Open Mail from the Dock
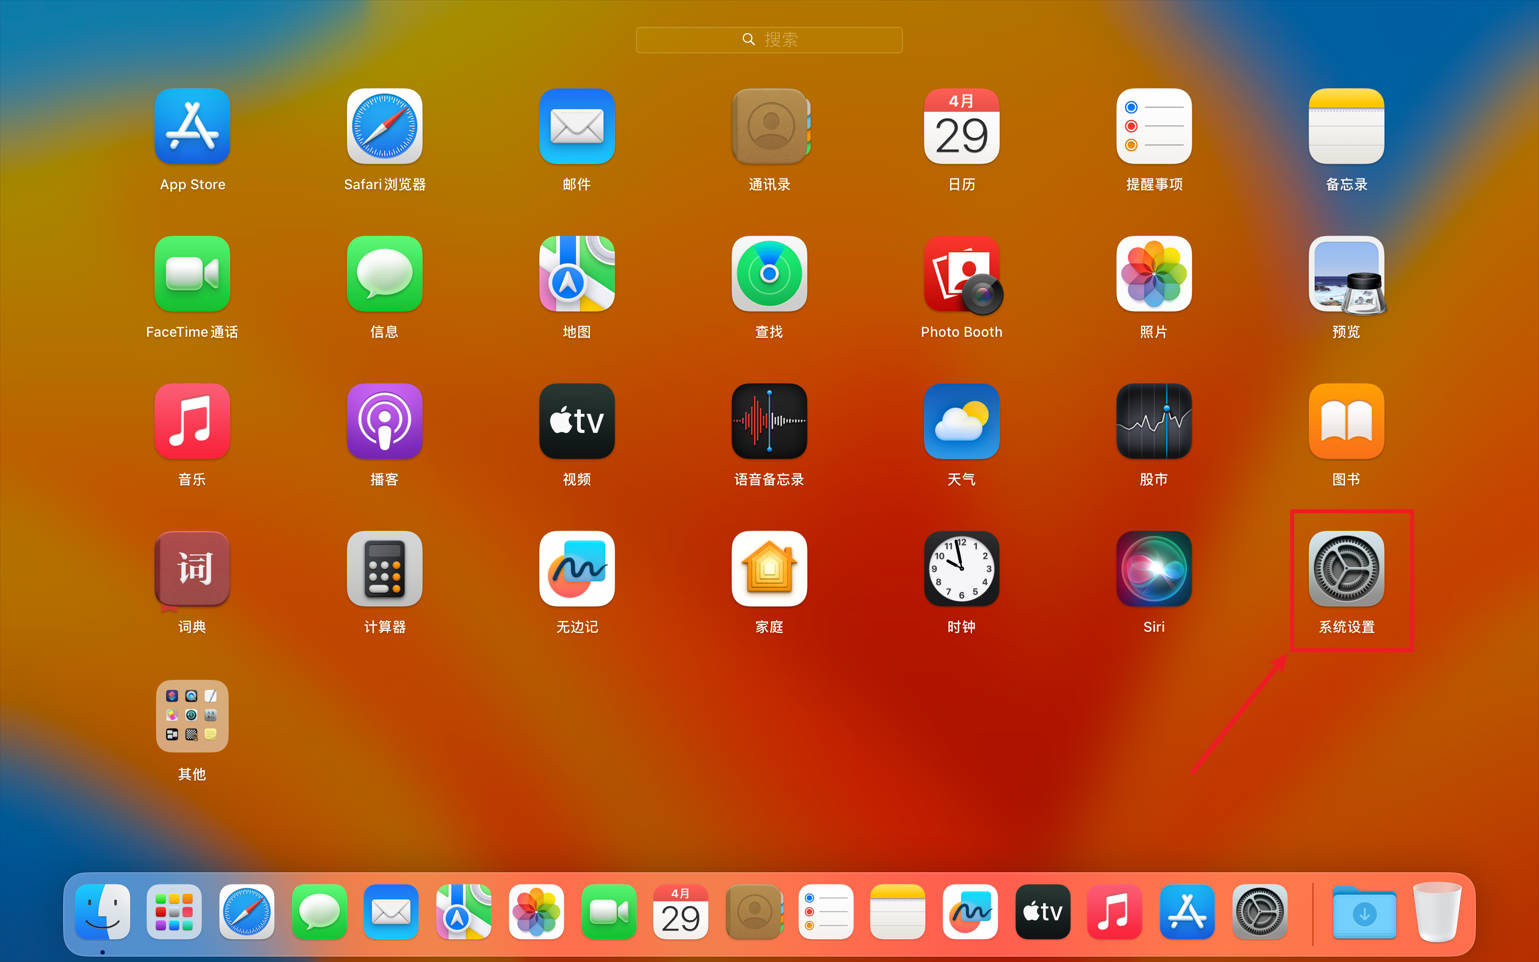This screenshot has height=962, width=1539. 391,912
